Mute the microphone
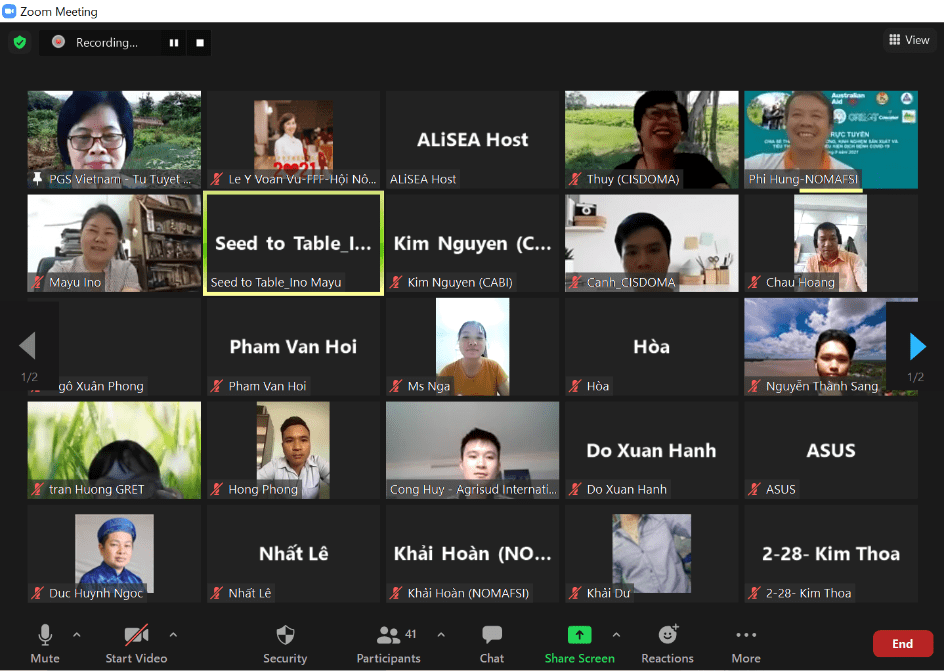 pyautogui.click(x=45, y=642)
